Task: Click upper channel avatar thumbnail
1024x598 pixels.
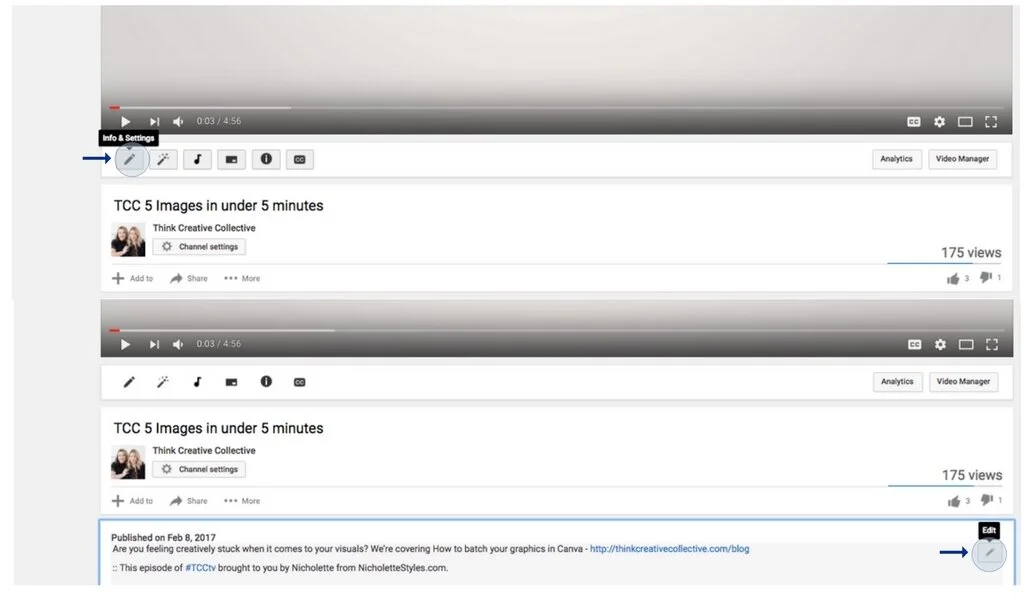Action: [x=128, y=240]
